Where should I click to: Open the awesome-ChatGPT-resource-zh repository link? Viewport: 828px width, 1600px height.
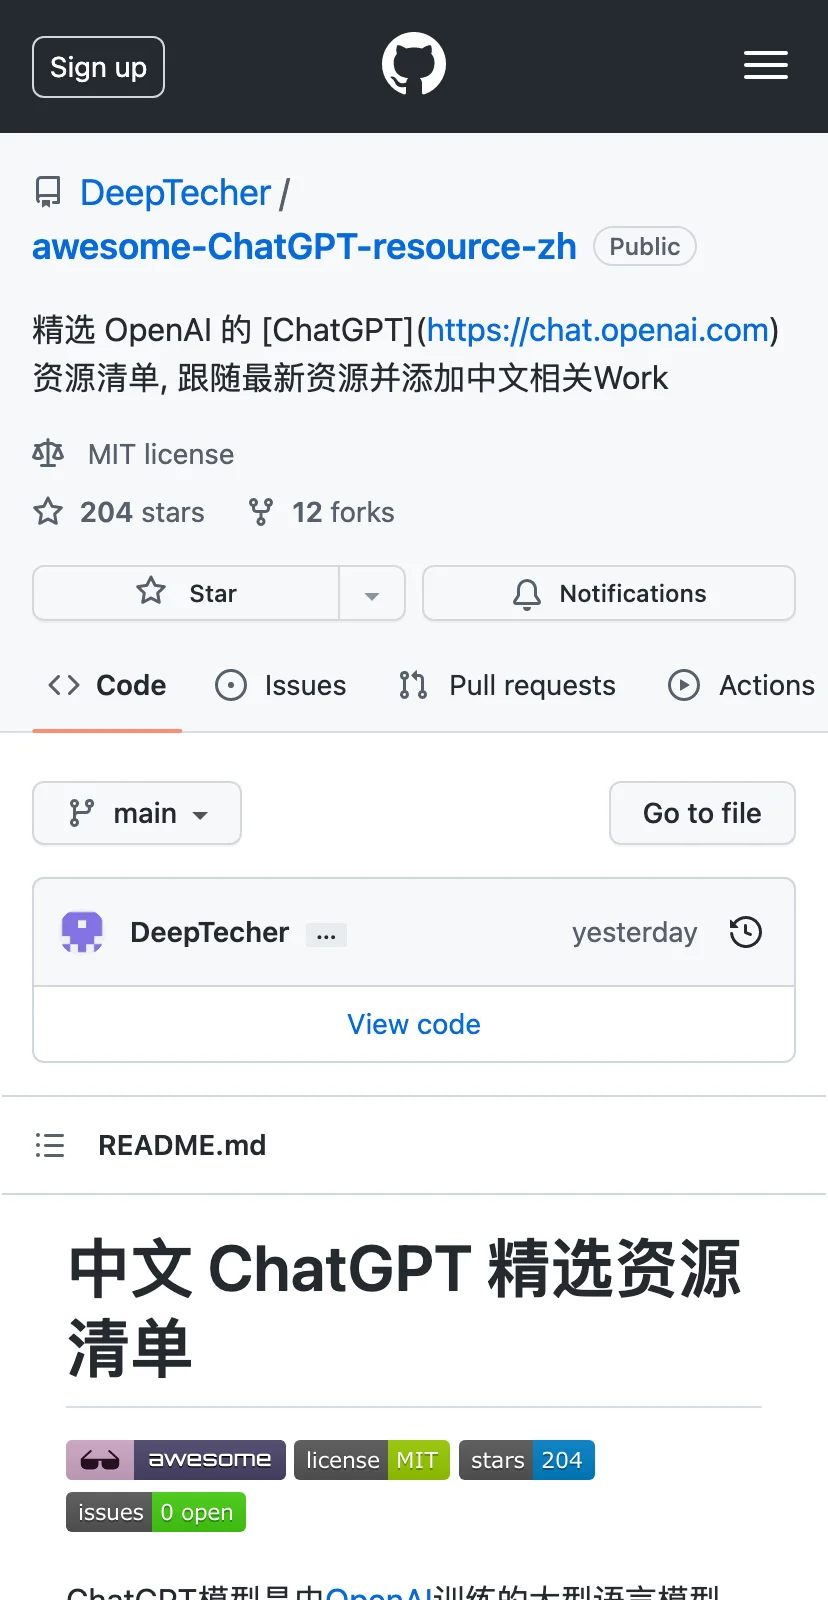coord(304,246)
